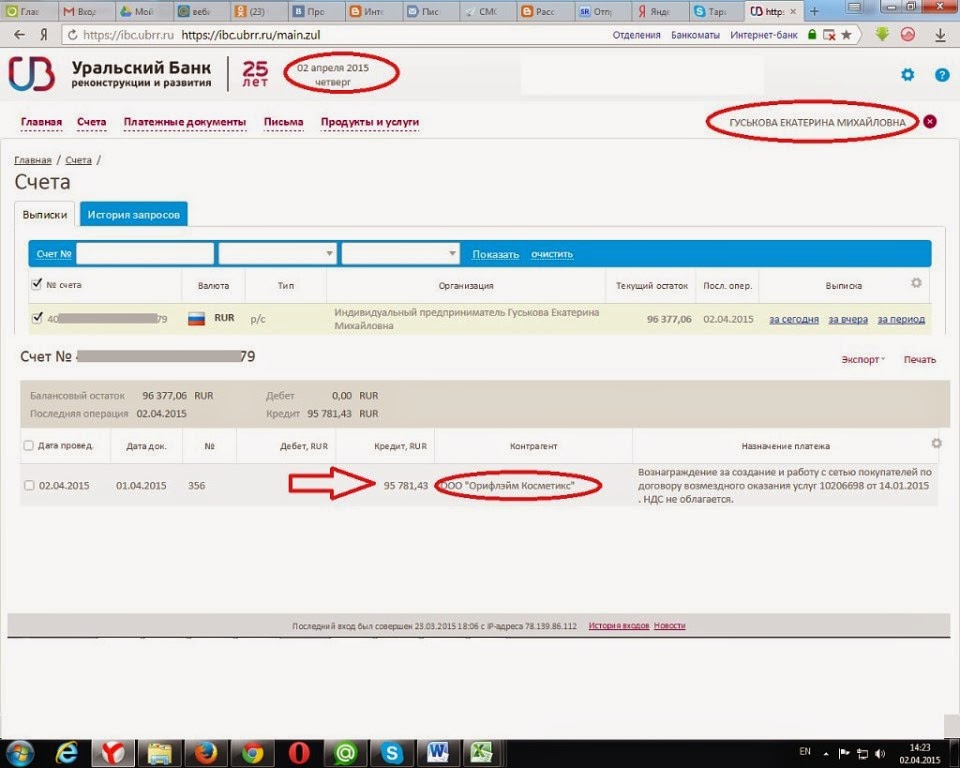The width and height of the screenshot is (960, 768).
Task: Click the Главная breadcrumb link
Action: click(x=33, y=160)
